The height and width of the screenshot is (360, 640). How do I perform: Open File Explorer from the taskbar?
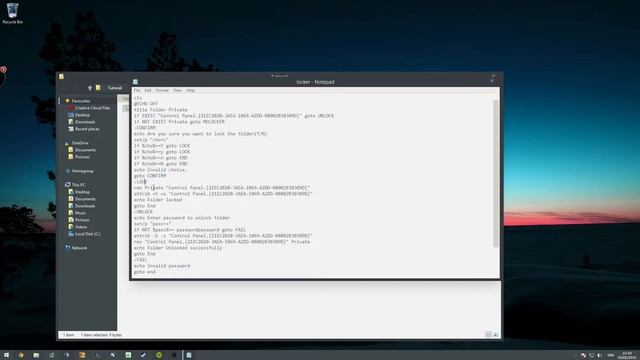[36, 355]
